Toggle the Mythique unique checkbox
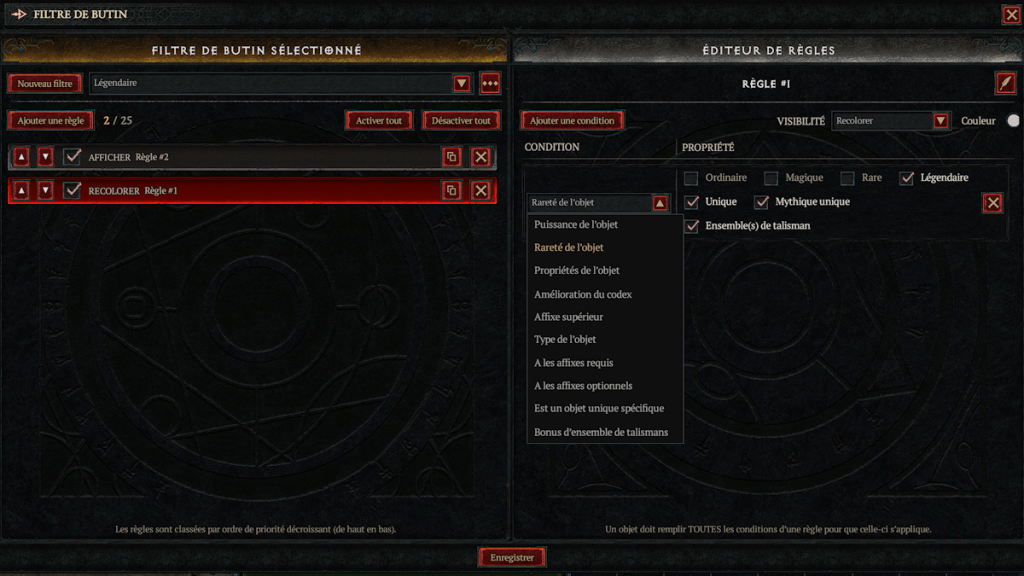The width and height of the screenshot is (1024, 576). point(761,202)
